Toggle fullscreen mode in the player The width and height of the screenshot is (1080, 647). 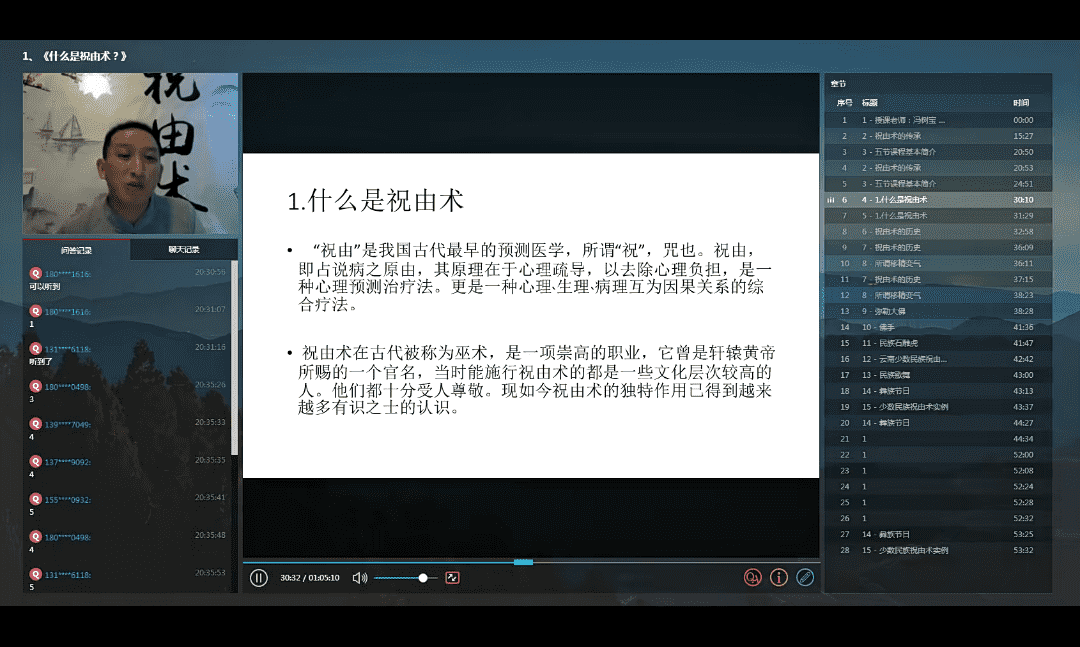point(452,577)
